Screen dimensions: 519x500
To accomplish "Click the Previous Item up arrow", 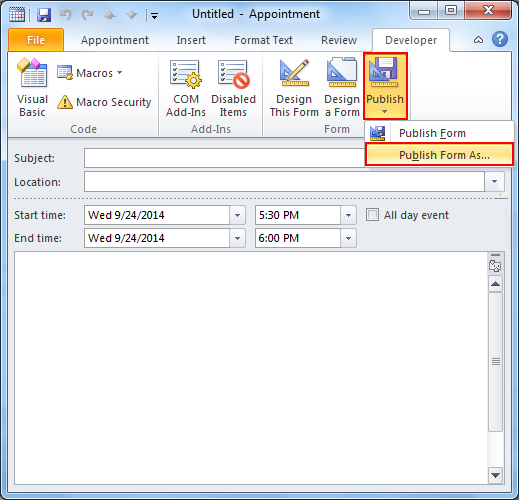I will click(110, 15).
